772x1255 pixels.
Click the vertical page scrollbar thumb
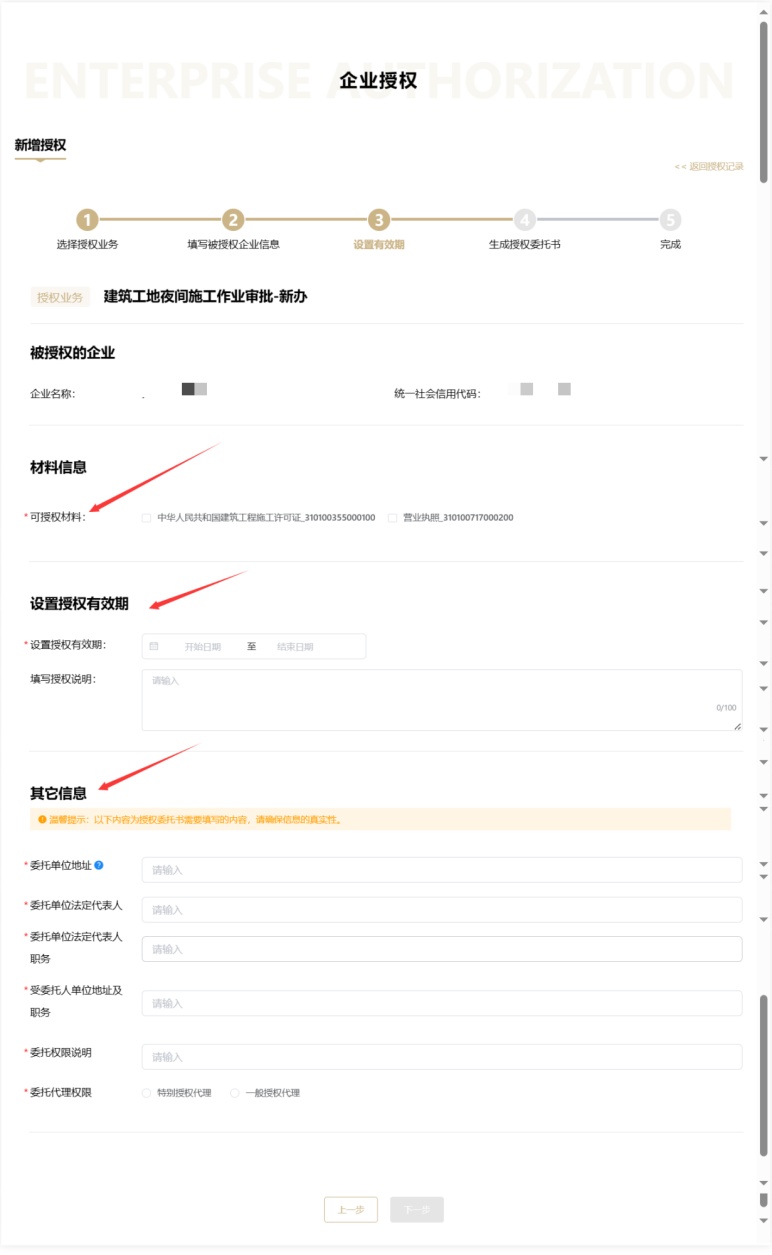[764, 102]
